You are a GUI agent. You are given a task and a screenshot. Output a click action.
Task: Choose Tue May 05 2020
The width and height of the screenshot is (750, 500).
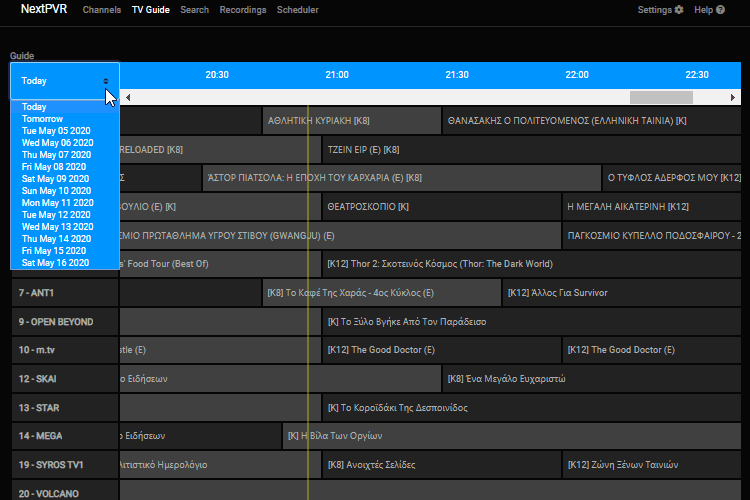(65, 131)
